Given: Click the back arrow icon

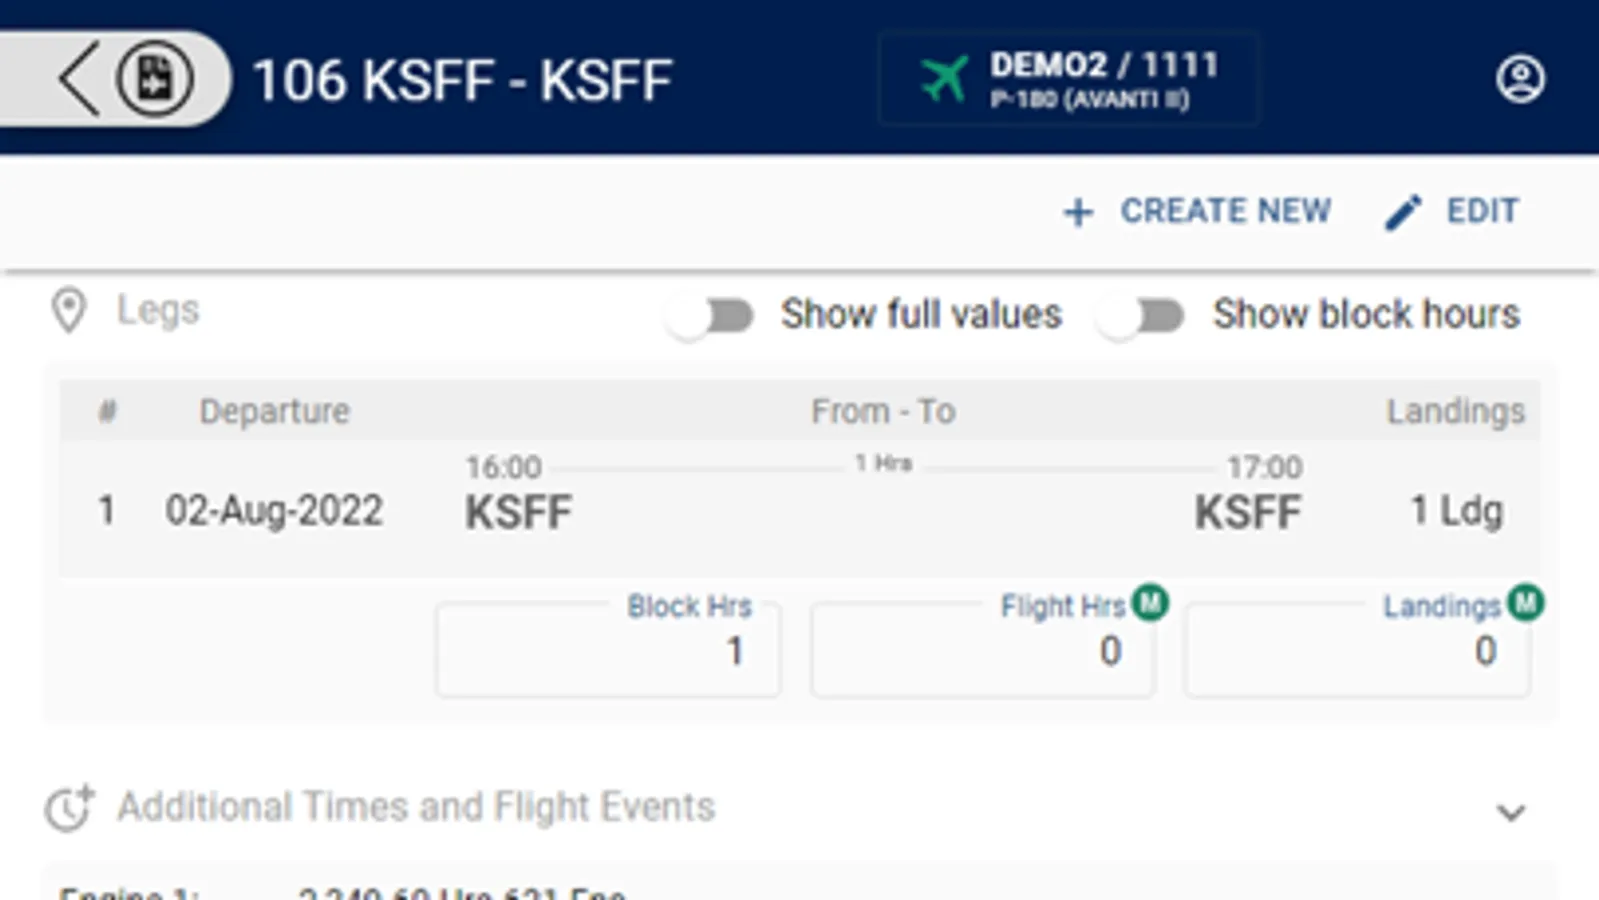Looking at the screenshot, I should (x=78, y=79).
